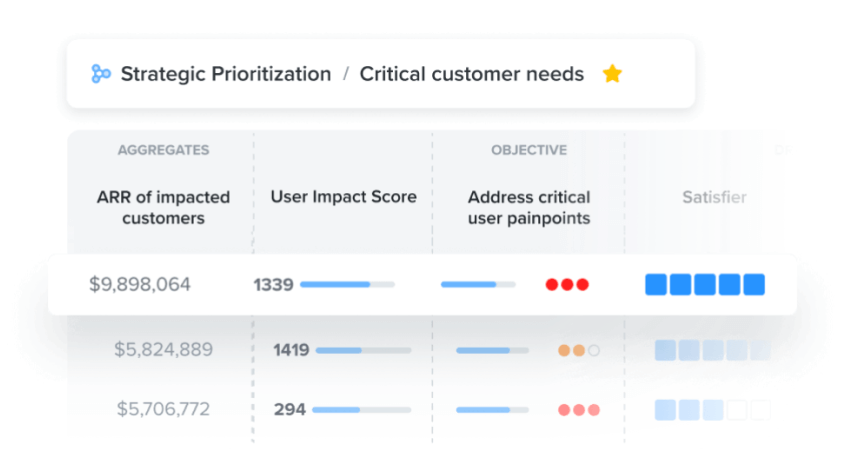This screenshot has width=844, height=468.
Task: Click the five blue Satisfier squares in first row
Action: tap(705, 284)
